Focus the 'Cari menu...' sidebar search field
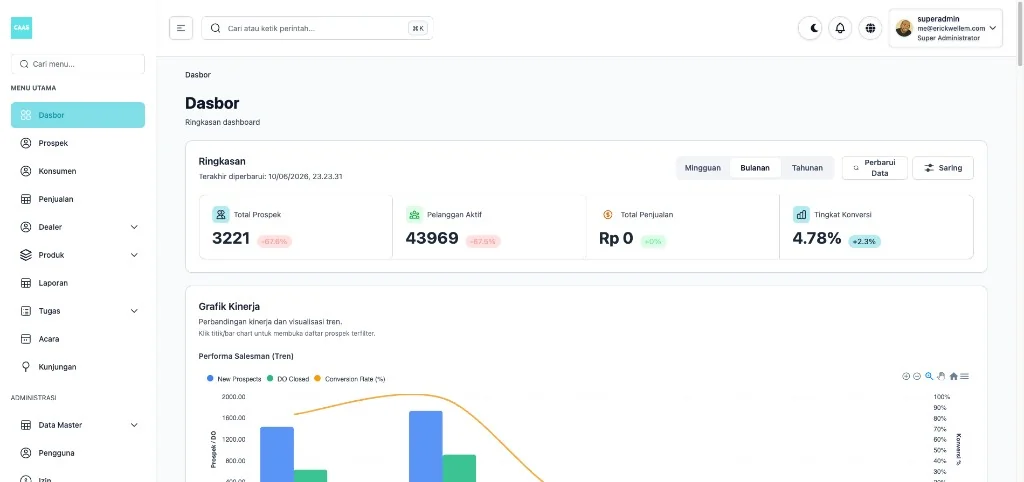 [78, 64]
